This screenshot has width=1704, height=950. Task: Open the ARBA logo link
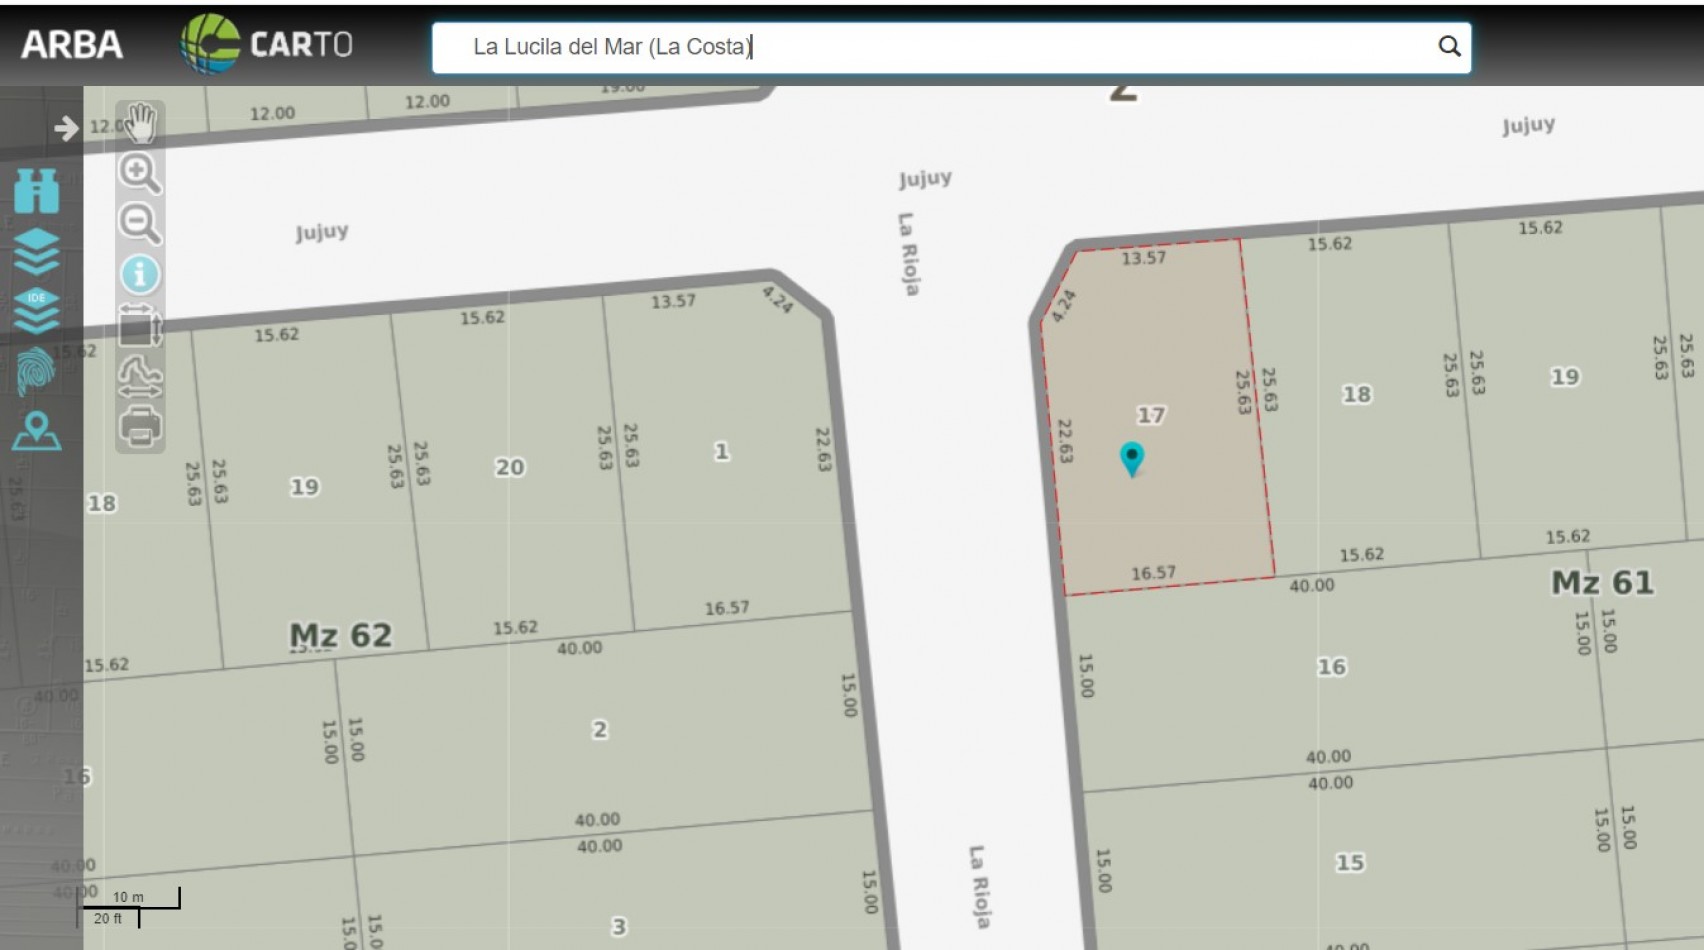click(72, 44)
